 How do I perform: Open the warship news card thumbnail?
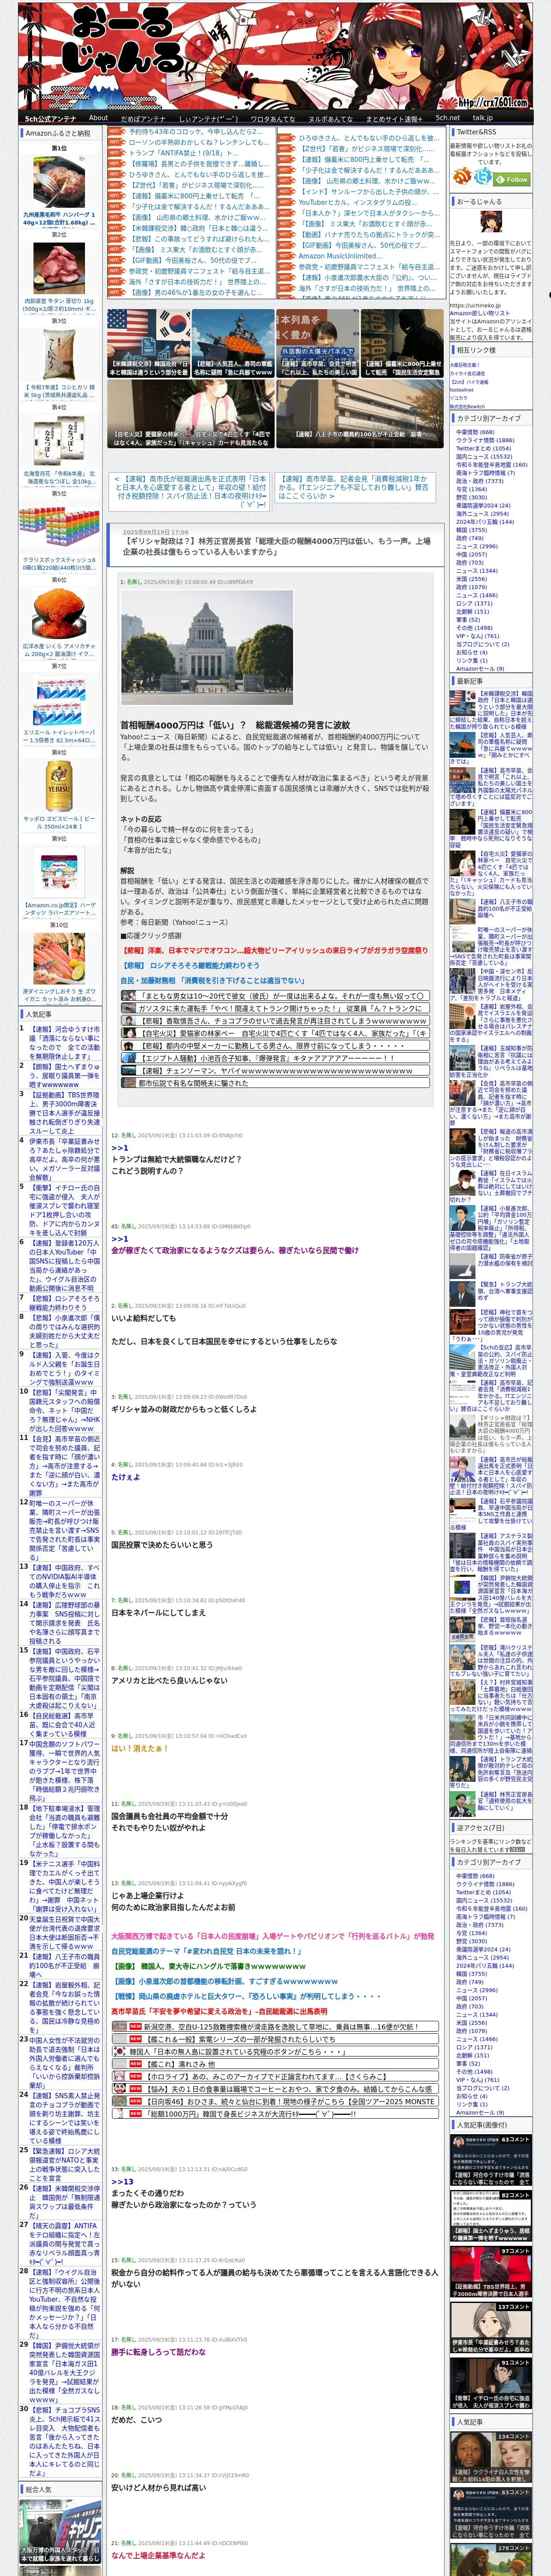coord(234,342)
